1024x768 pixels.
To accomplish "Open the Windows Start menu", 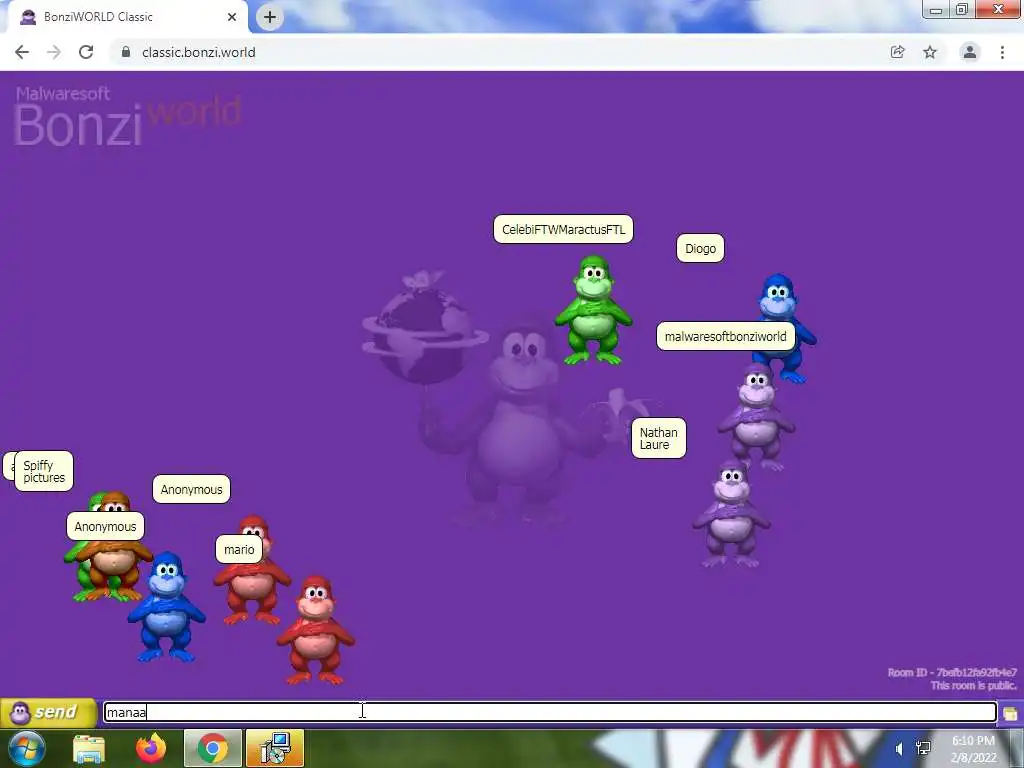I will (27, 748).
